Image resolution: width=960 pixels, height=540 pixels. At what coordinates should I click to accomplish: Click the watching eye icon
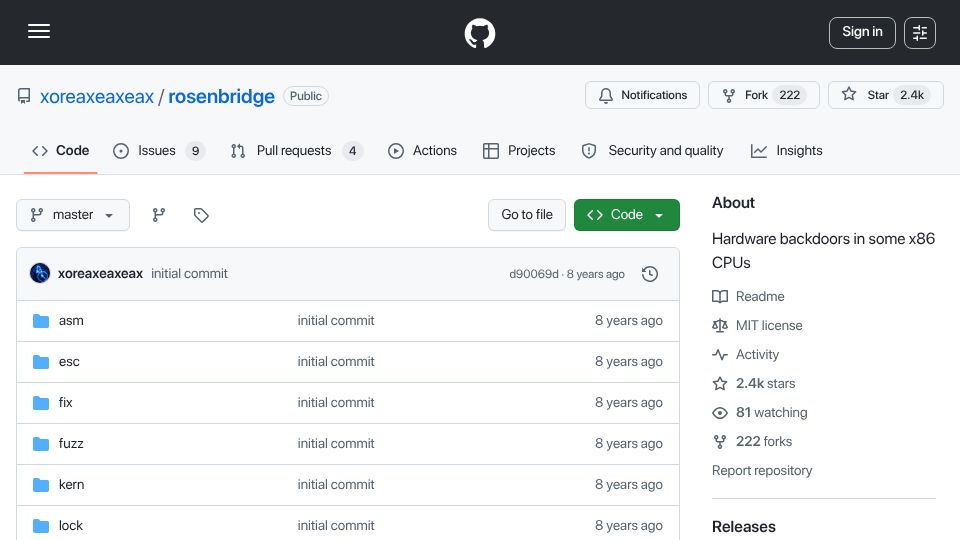[720, 413]
